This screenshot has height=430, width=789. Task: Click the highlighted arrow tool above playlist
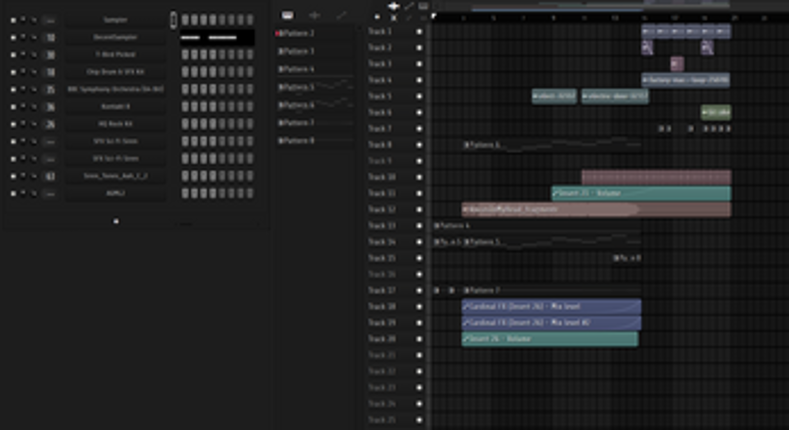point(393,6)
